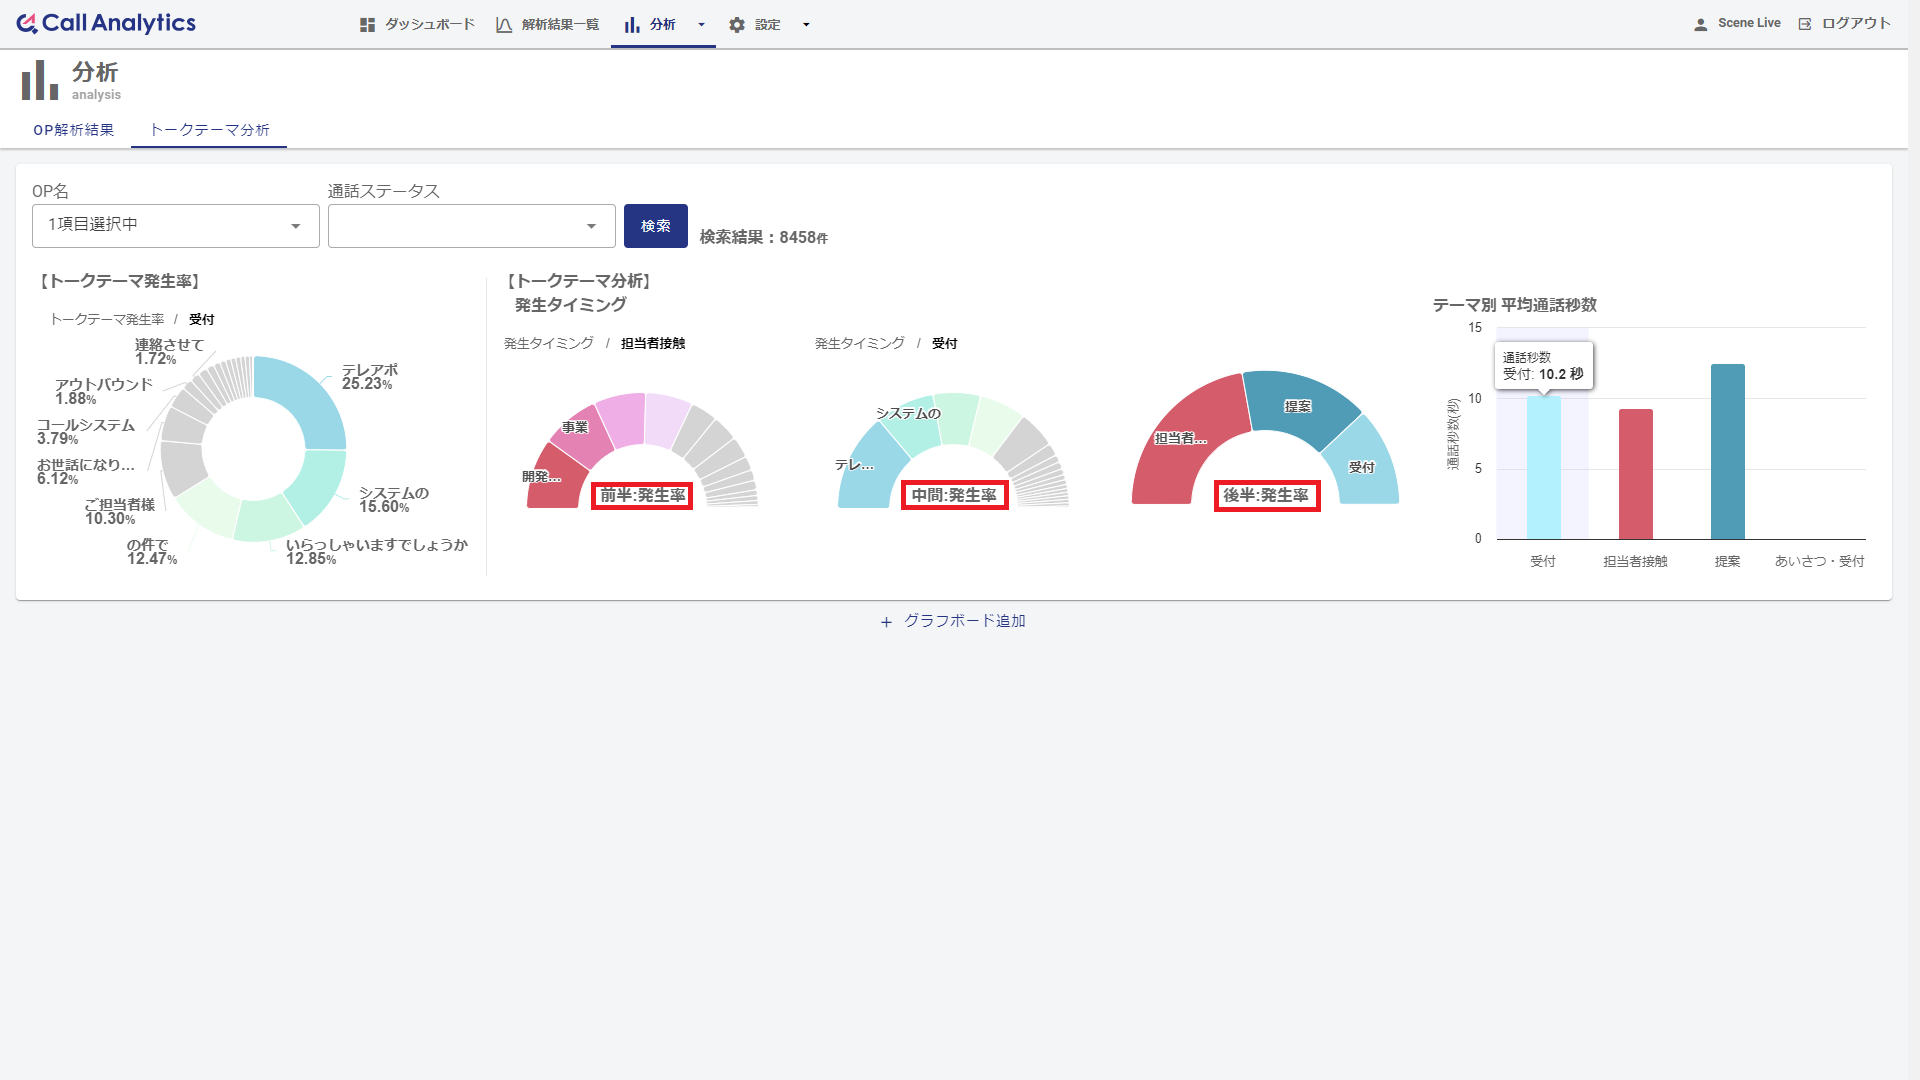Click the 受付 breadcrumb in donut chart
Screen dimensions: 1920x1080
[x=201, y=320]
